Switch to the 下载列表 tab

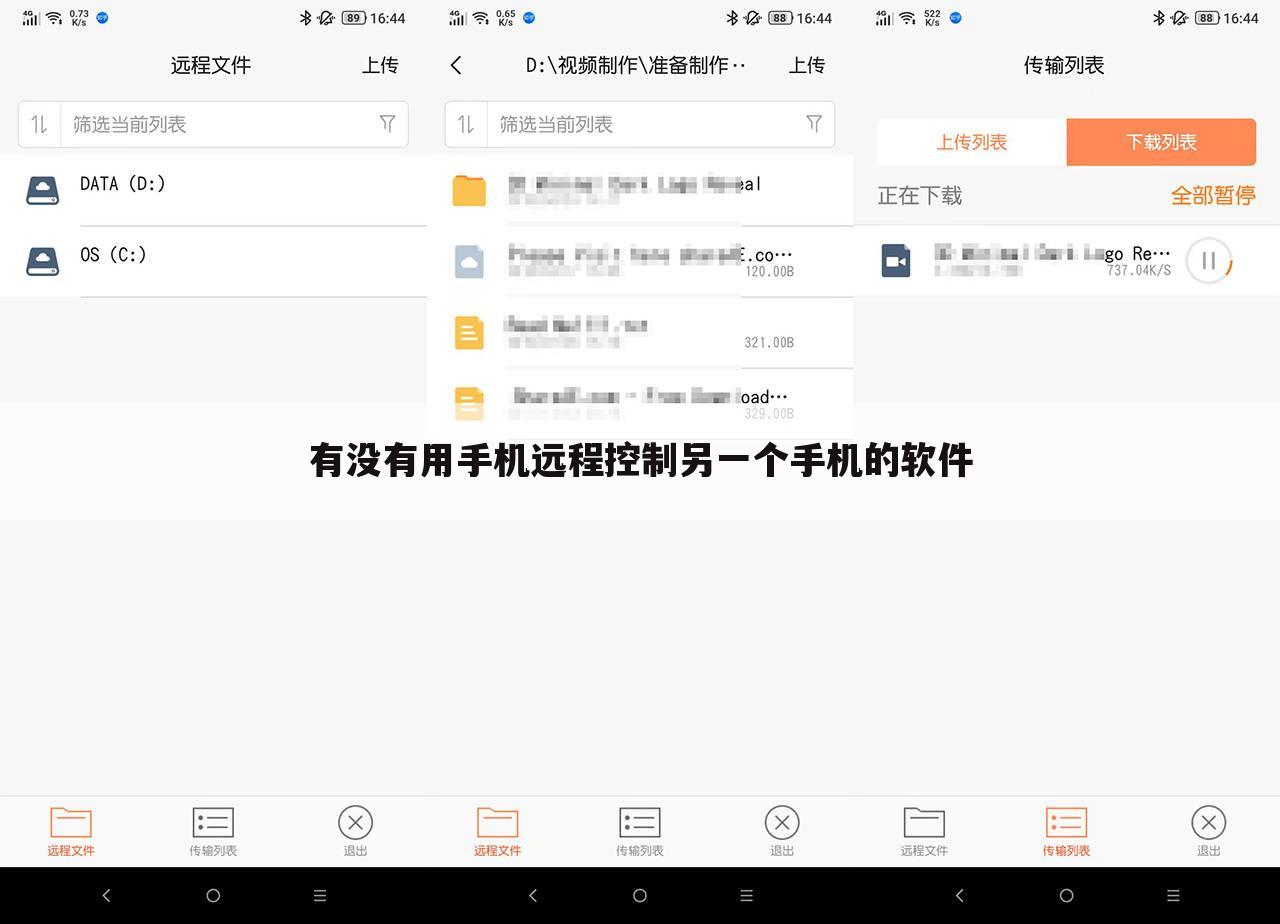pyautogui.click(x=1161, y=142)
